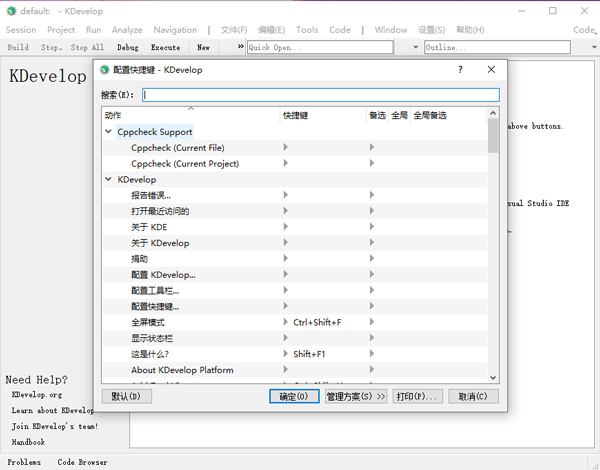
Task: Select the 打开最近访问的 row
Action: click(295, 211)
